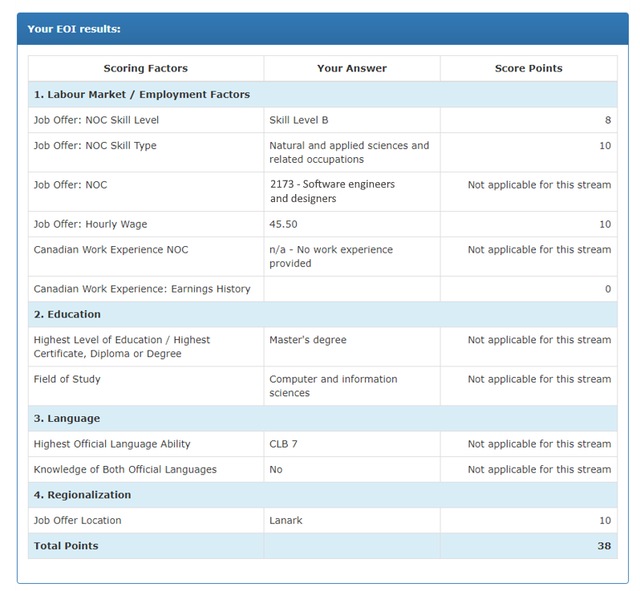Click the 'Job Offer: NOC' label
This screenshot has height=591, width=640.
coord(70,185)
